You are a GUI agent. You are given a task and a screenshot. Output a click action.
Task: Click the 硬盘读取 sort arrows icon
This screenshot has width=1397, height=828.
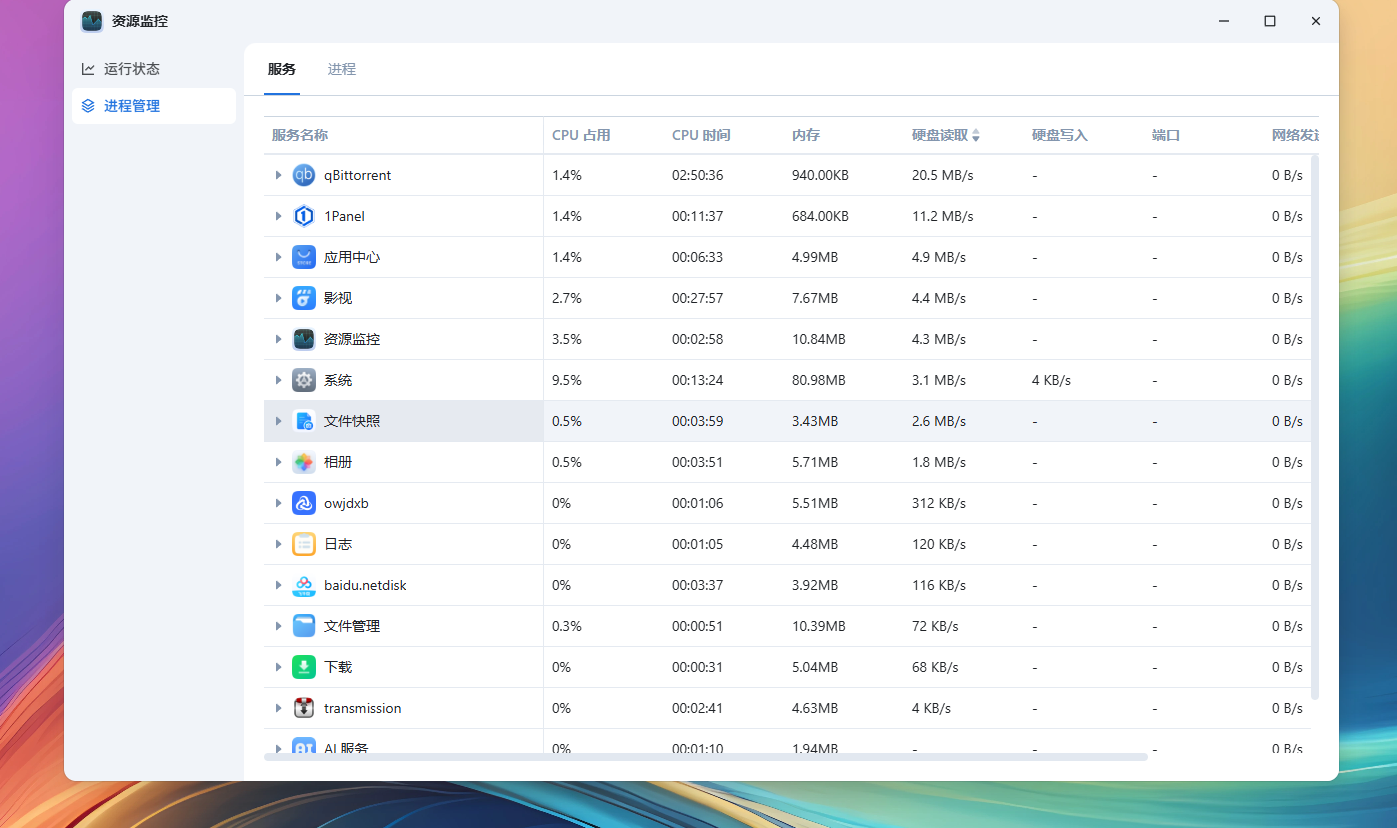coord(976,135)
